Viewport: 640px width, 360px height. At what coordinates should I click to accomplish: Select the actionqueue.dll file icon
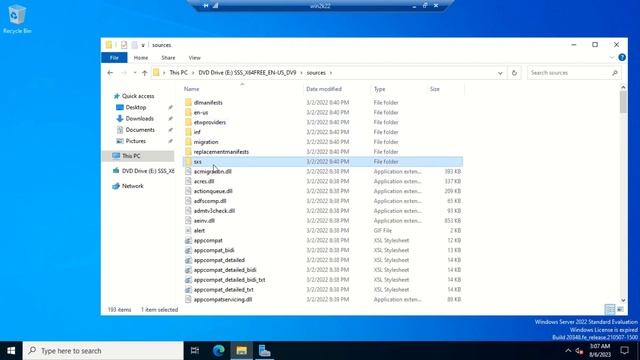(188, 191)
